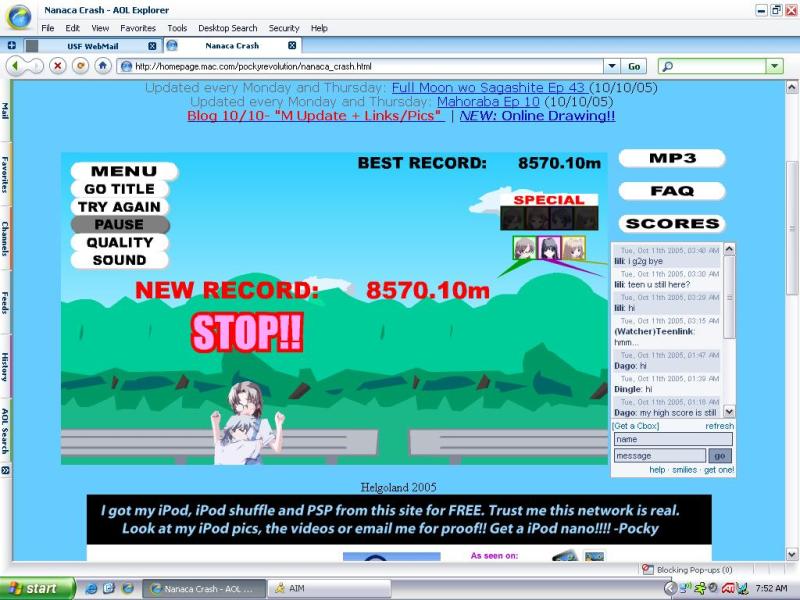Click the AOL Explorer globe logo
This screenshot has width=800, height=600.
coord(19,17)
